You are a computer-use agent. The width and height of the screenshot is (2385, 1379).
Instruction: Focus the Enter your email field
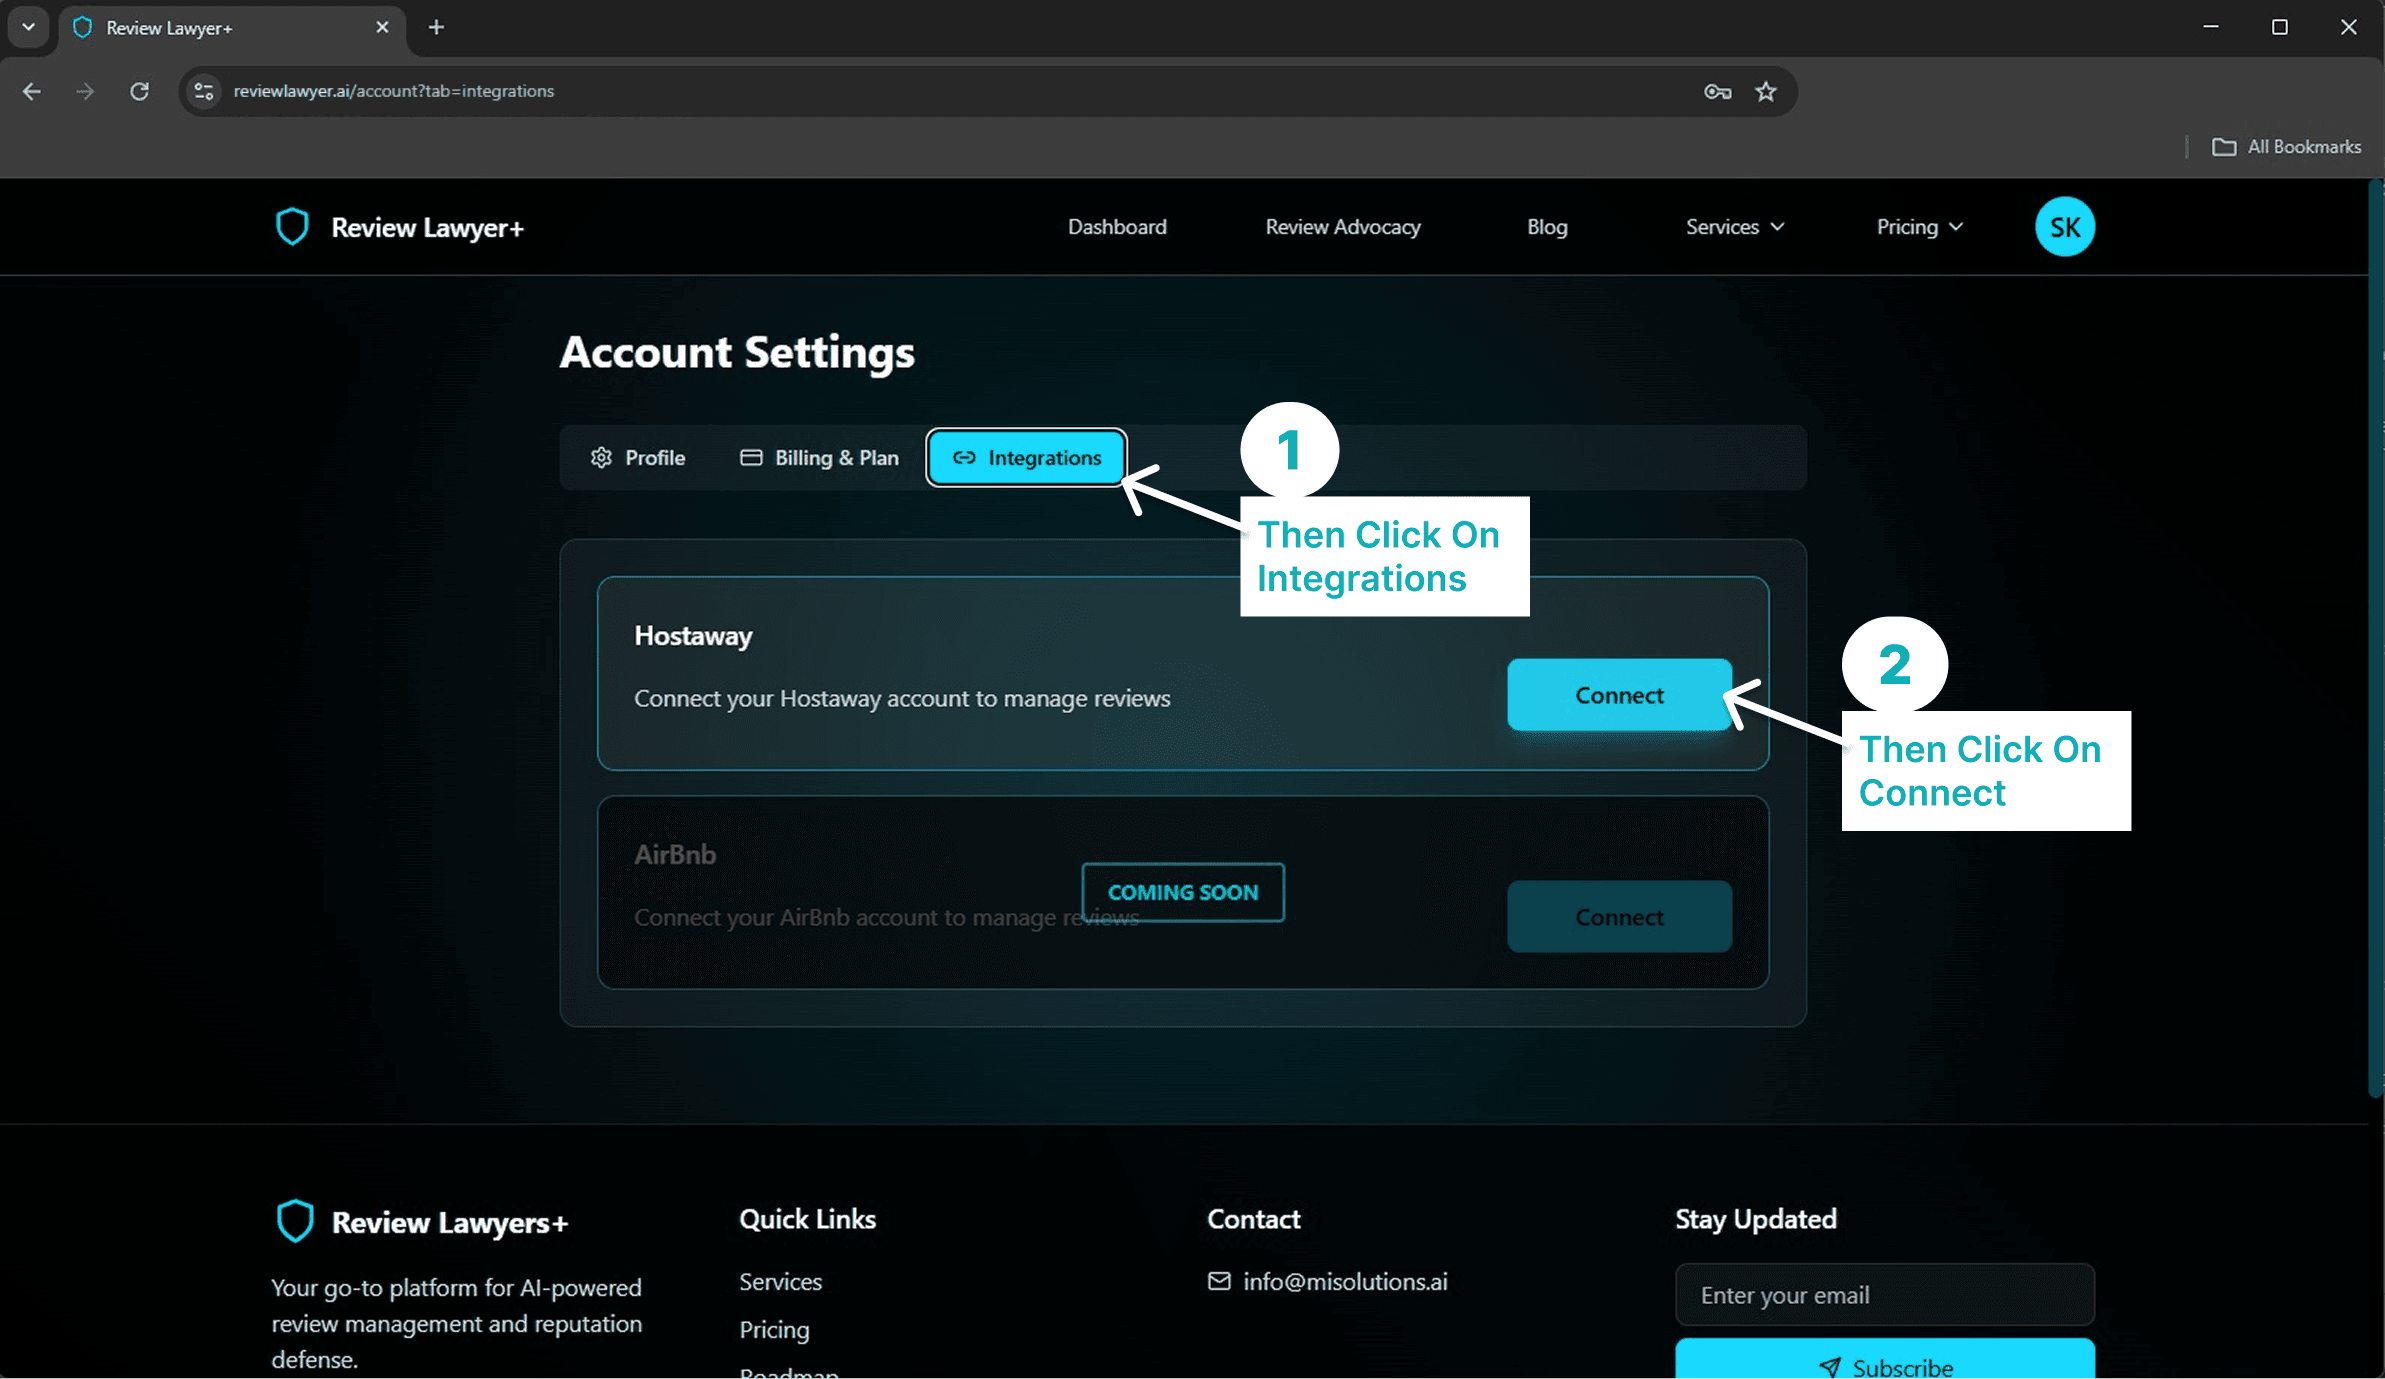(1885, 1295)
